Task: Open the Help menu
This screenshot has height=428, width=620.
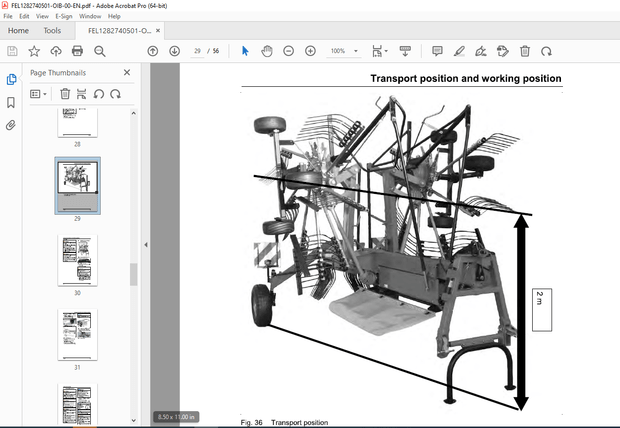Action: [x=114, y=16]
